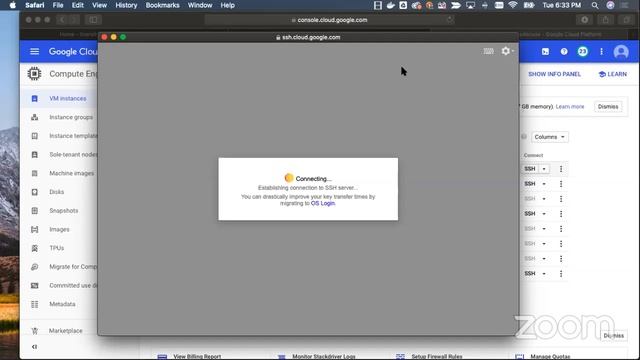Image resolution: width=640 pixels, height=360 pixels.
Task: Click the LEARN button
Action: click(x=613, y=74)
